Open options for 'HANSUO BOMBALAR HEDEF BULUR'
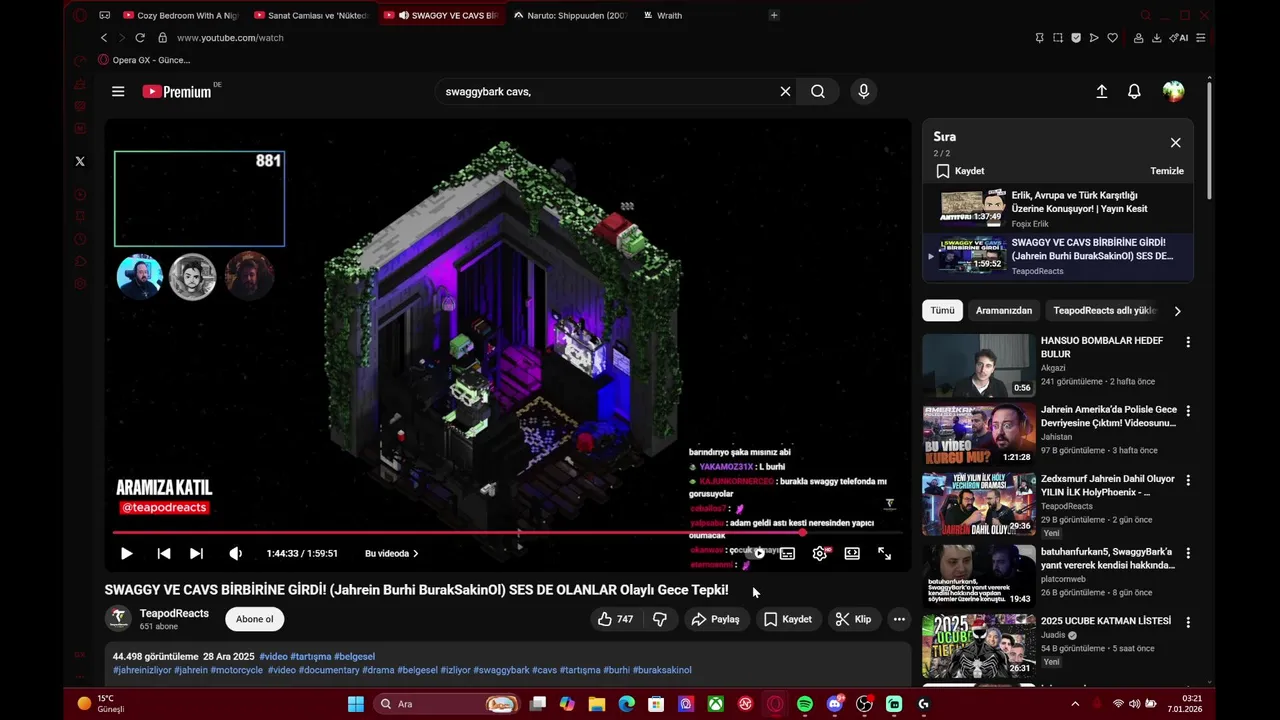Image resolution: width=1280 pixels, height=720 pixels. (x=1188, y=342)
